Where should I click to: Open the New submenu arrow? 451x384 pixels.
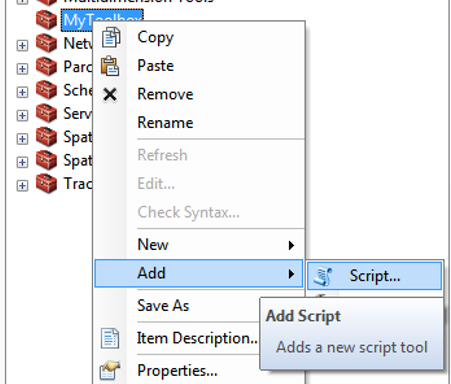(x=291, y=245)
